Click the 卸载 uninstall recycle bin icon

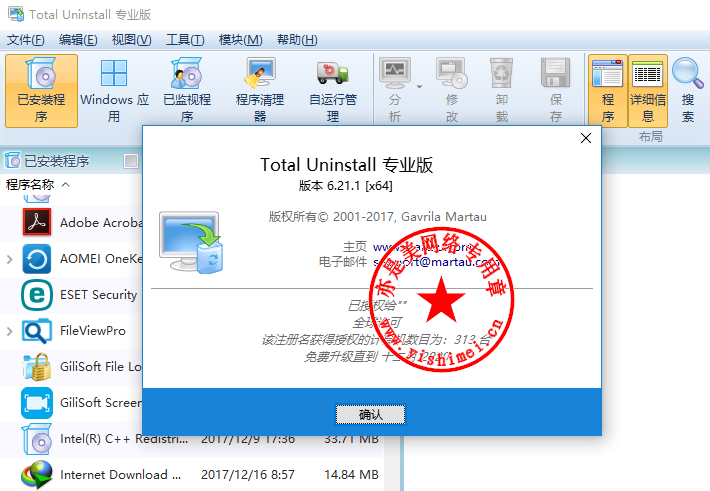[x=502, y=73]
